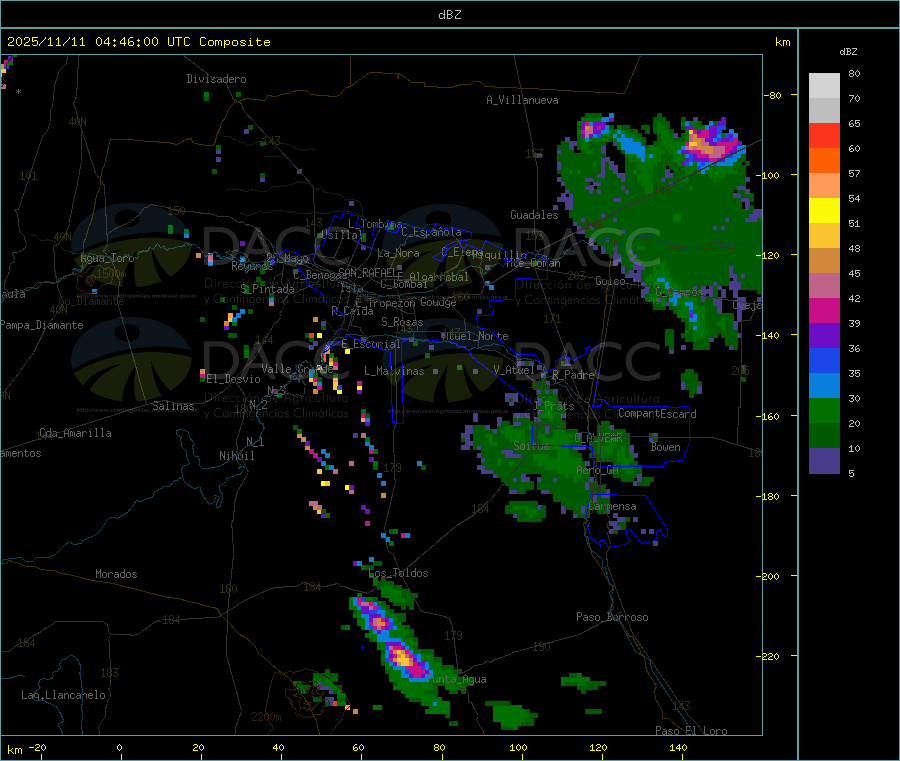Select the 65 dBZ red legend swatch
Image resolution: width=900 pixels, height=761 pixels.
[824, 135]
